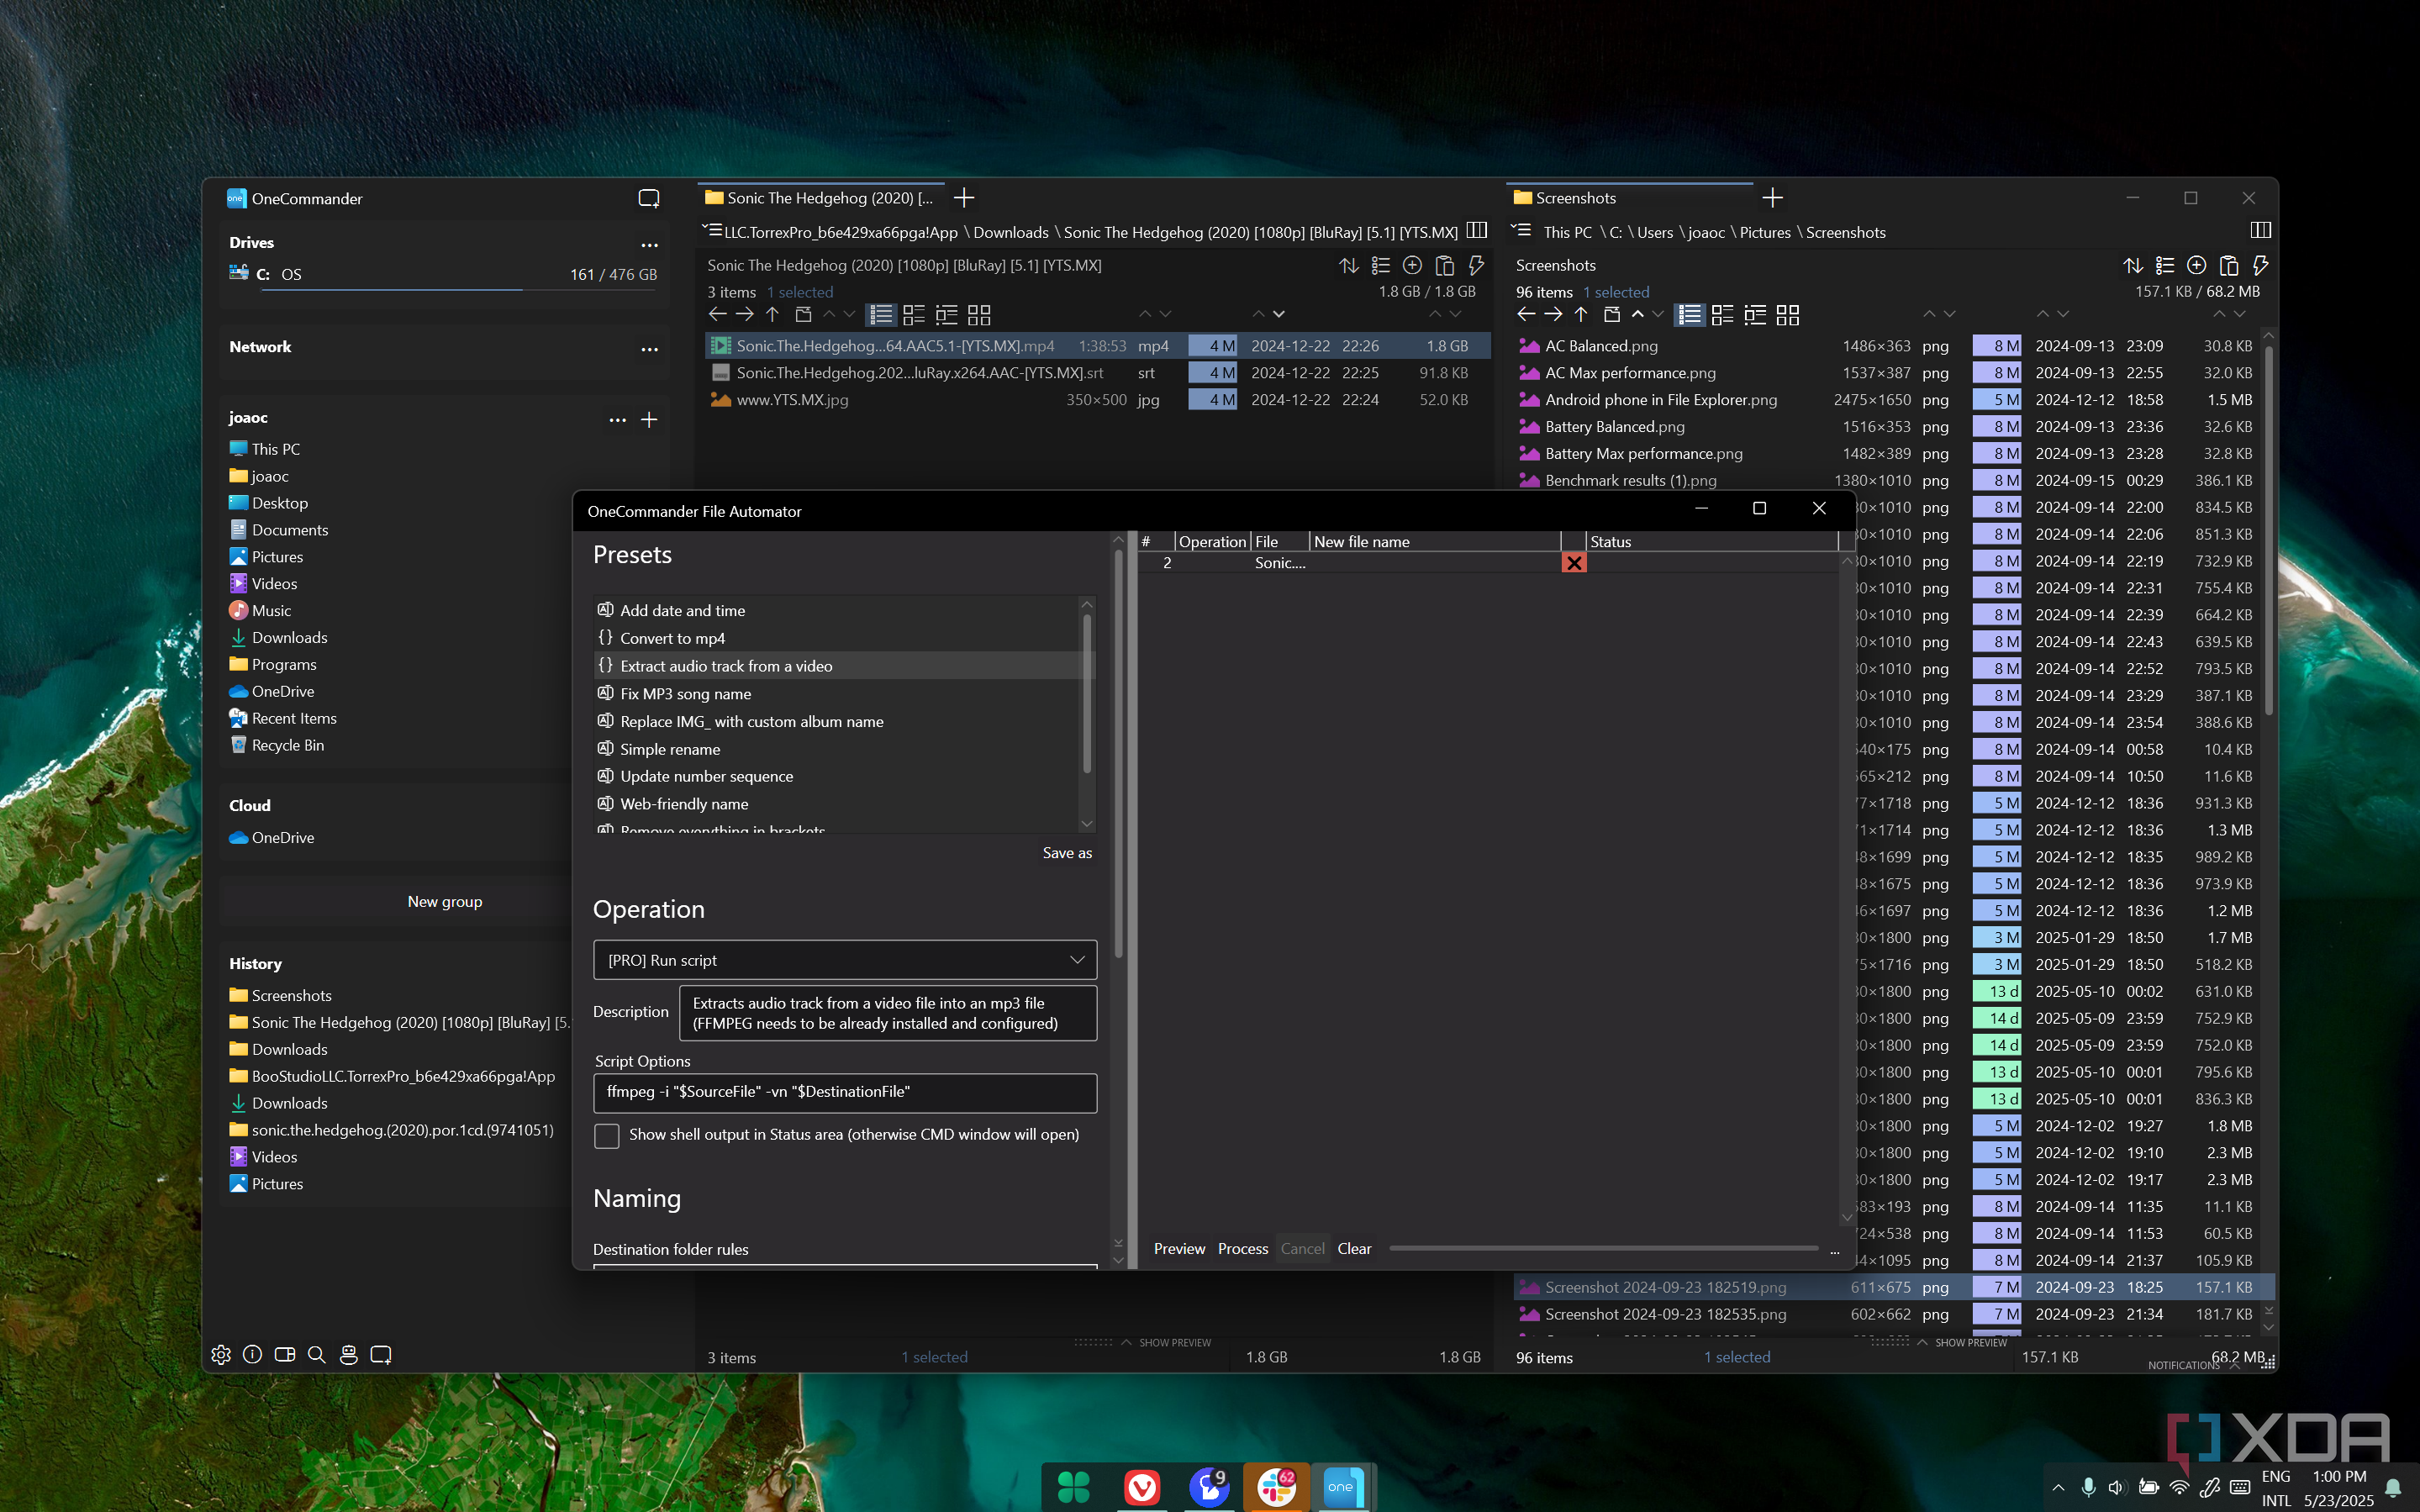Click the new item plus-circle icon in Screenshots pane
The height and width of the screenshot is (1512, 2420).
coord(2196,265)
